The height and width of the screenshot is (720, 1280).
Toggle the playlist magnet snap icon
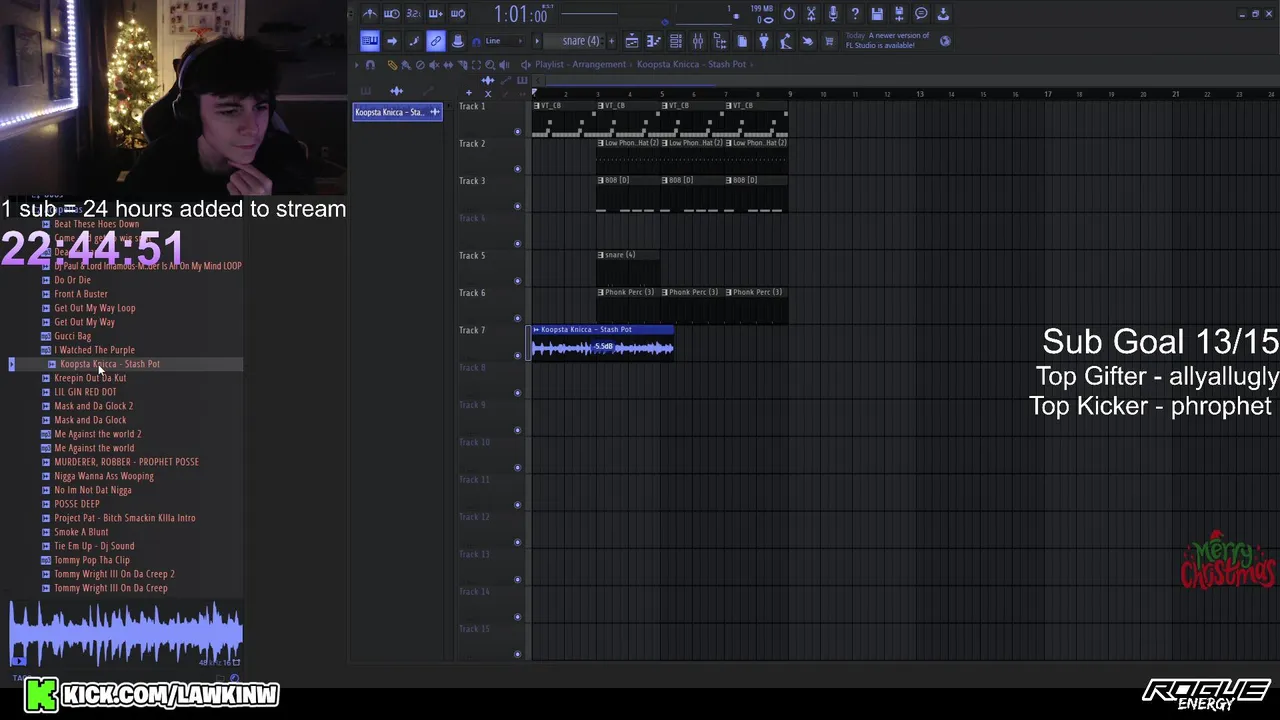pyautogui.click(x=370, y=64)
